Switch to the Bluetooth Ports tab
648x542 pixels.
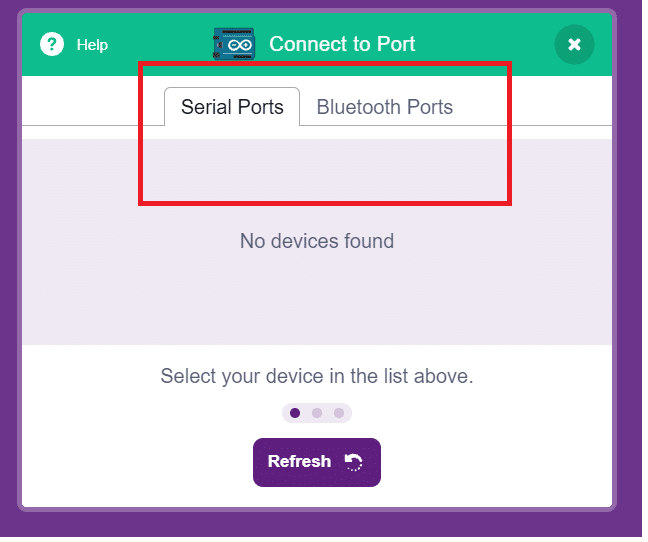pyautogui.click(x=385, y=107)
